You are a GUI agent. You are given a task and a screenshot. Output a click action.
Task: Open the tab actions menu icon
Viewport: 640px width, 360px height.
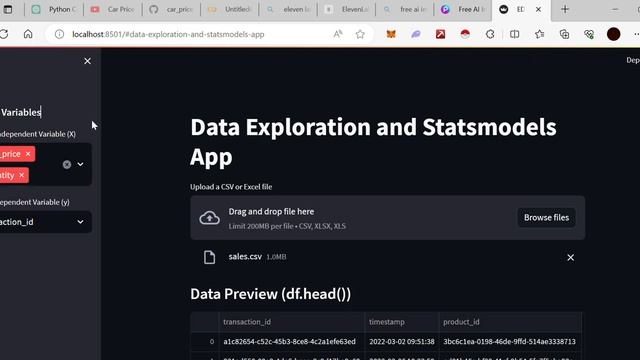tap(8, 9)
